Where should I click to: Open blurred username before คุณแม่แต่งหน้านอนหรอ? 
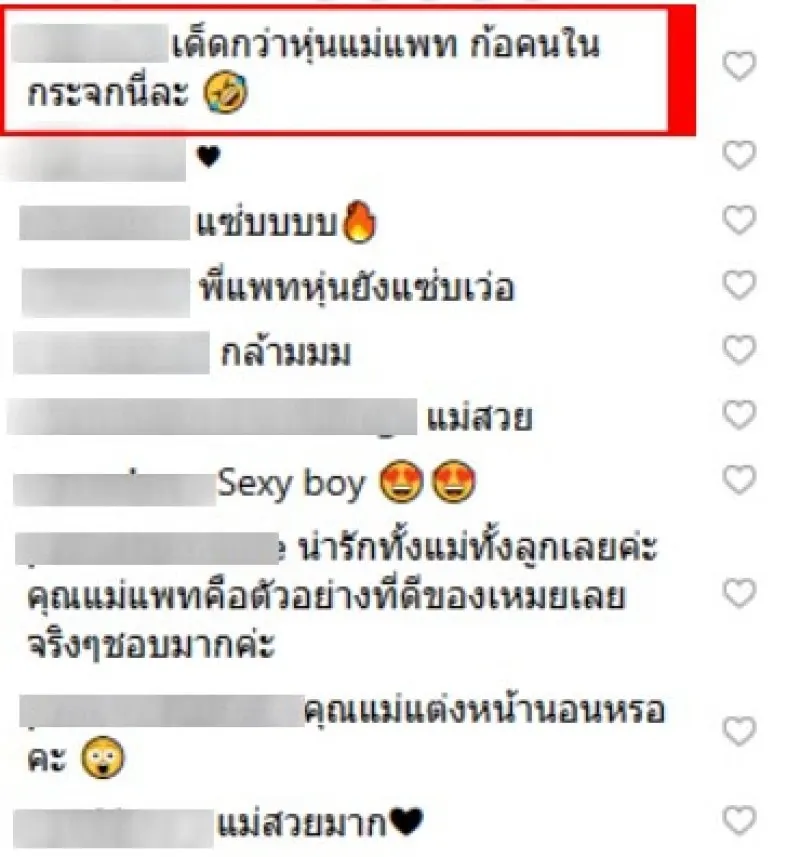click(x=162, y=711)
